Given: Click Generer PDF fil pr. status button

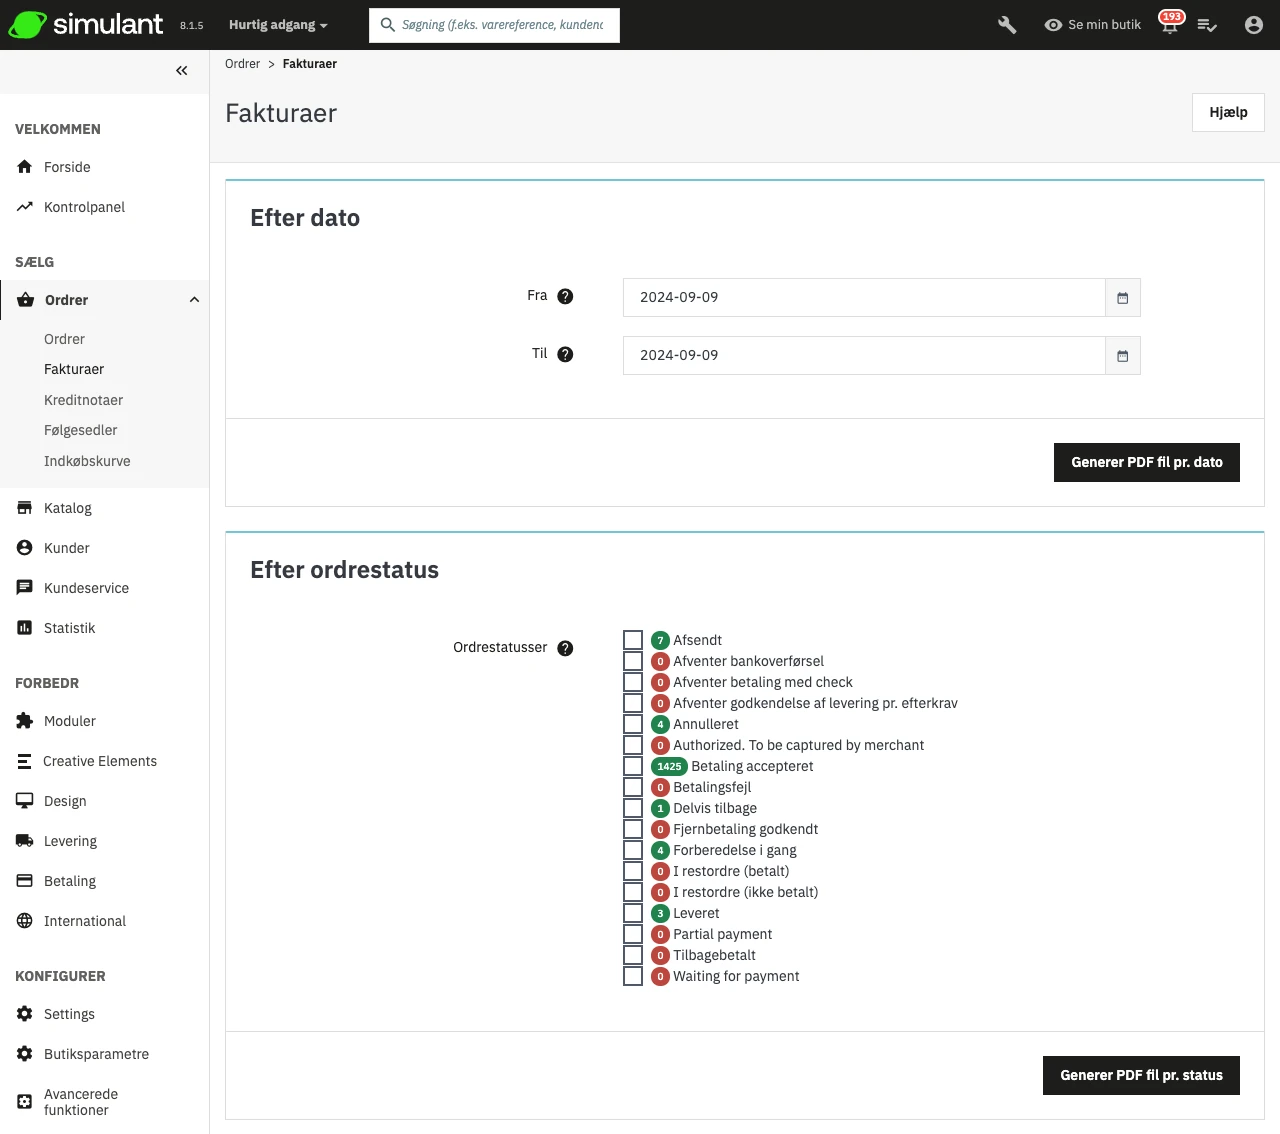Looking at the screenshot, I should [1140, 1075].
